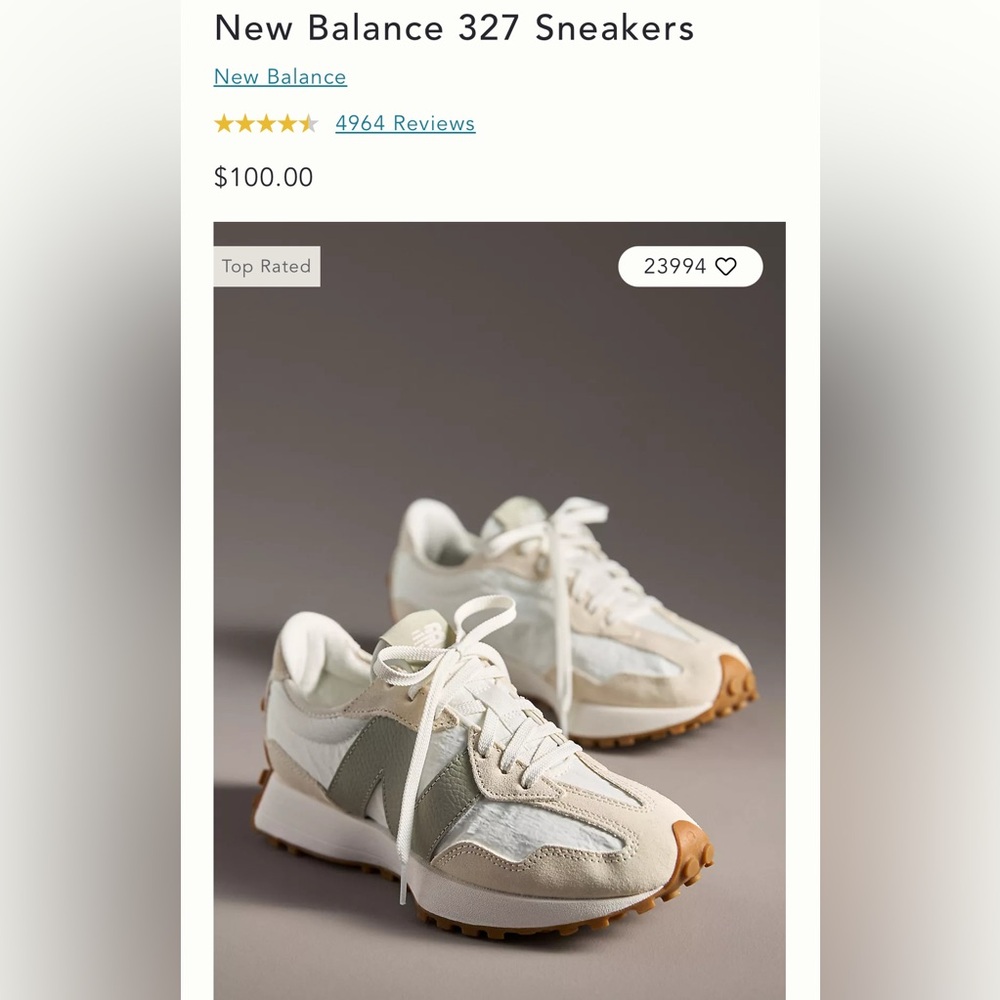Click the Top Rated badge
Screen dimensions: 1000x1000
tap(266, 266)
